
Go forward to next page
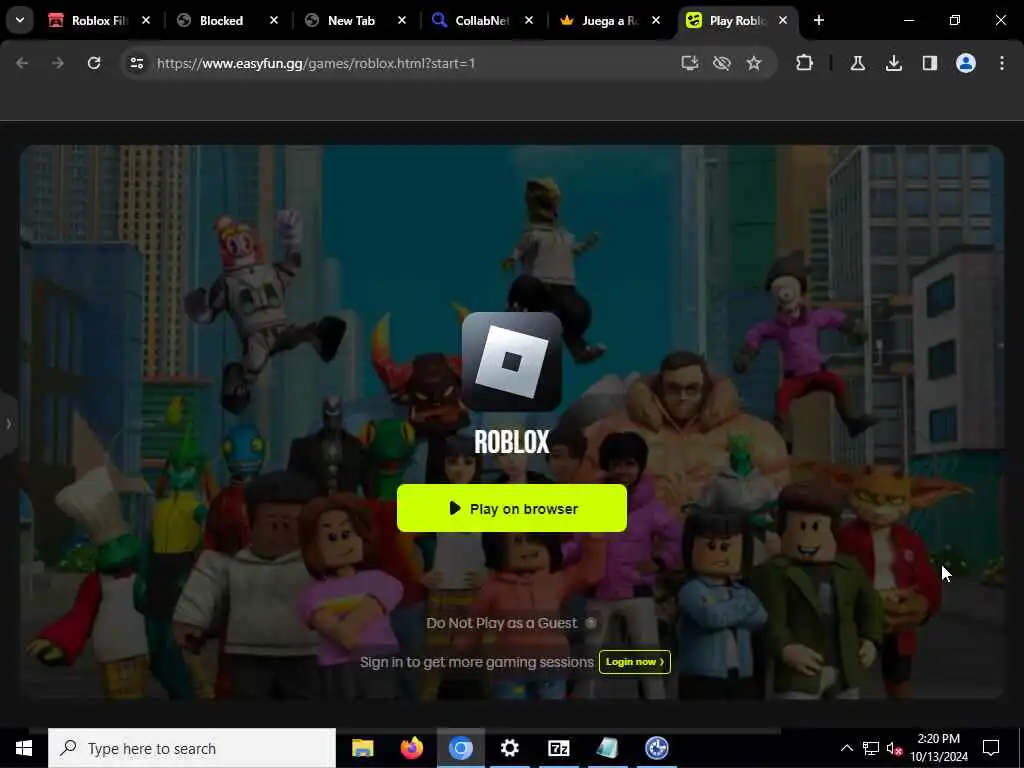[57, 63]
